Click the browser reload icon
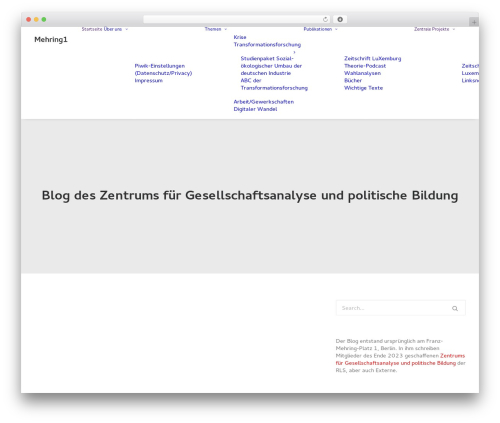Image resolution: width=500 pixels, height=423 pixels. point(325,19)
